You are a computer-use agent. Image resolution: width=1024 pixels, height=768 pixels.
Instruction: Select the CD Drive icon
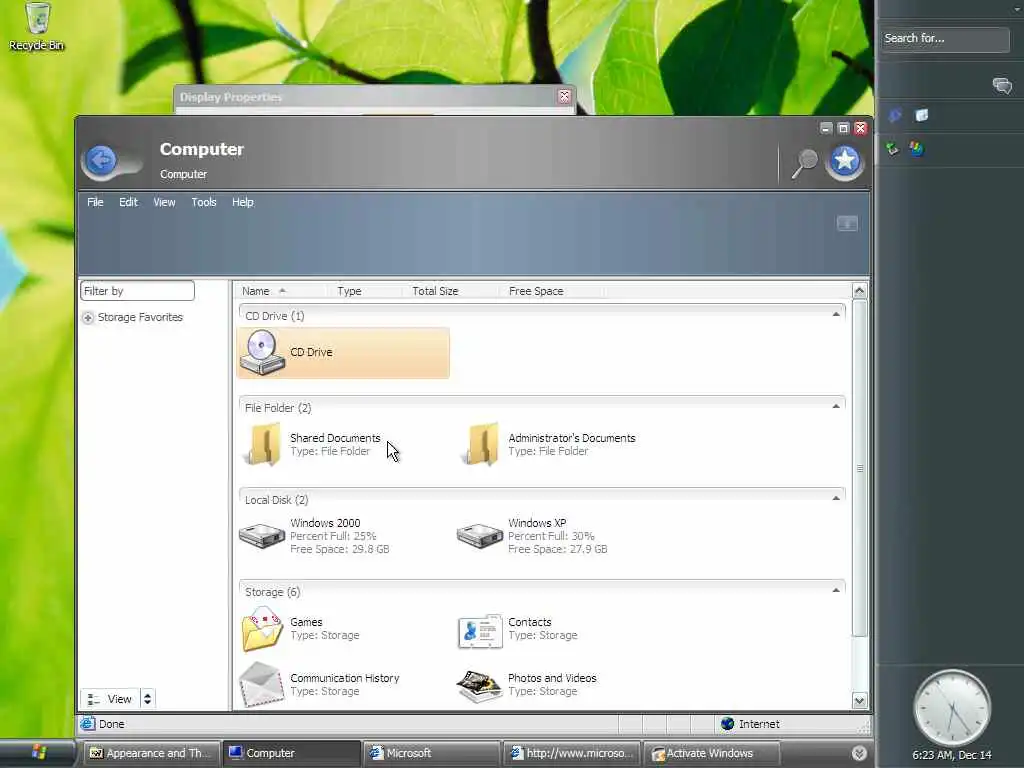[x=262, y=352]
